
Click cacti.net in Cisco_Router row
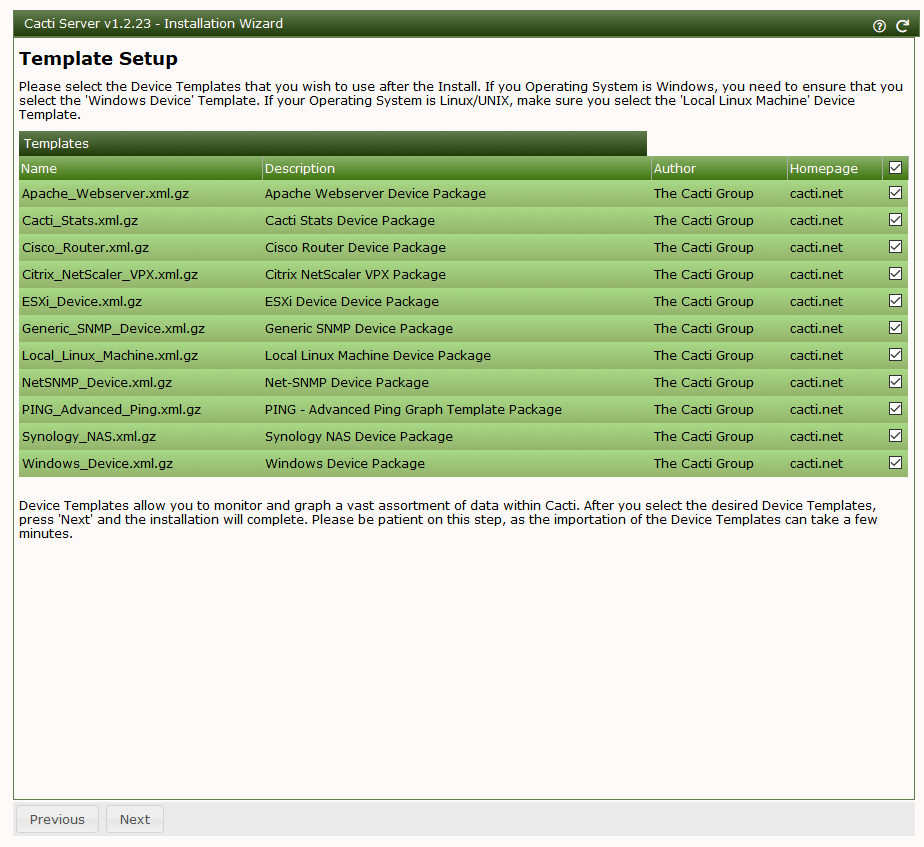pos(816,248)
